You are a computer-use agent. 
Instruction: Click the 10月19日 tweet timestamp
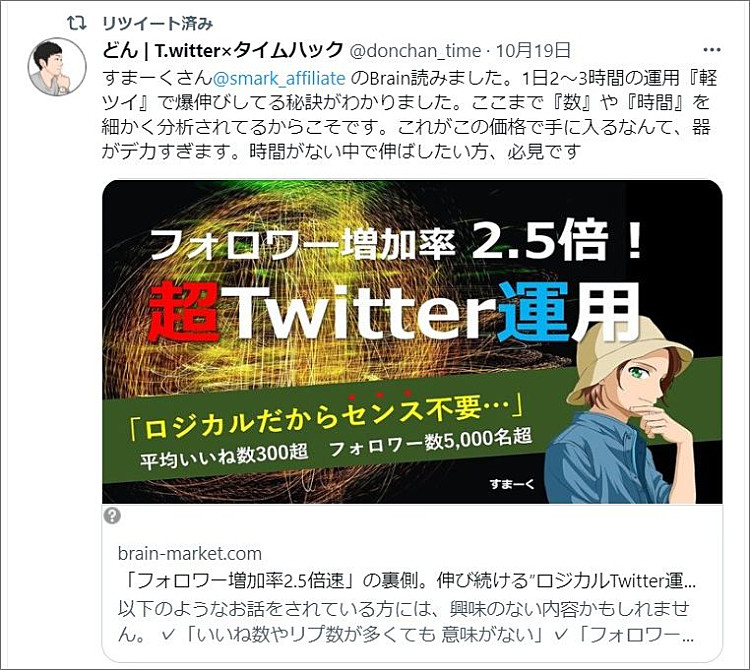click(533, 51)
